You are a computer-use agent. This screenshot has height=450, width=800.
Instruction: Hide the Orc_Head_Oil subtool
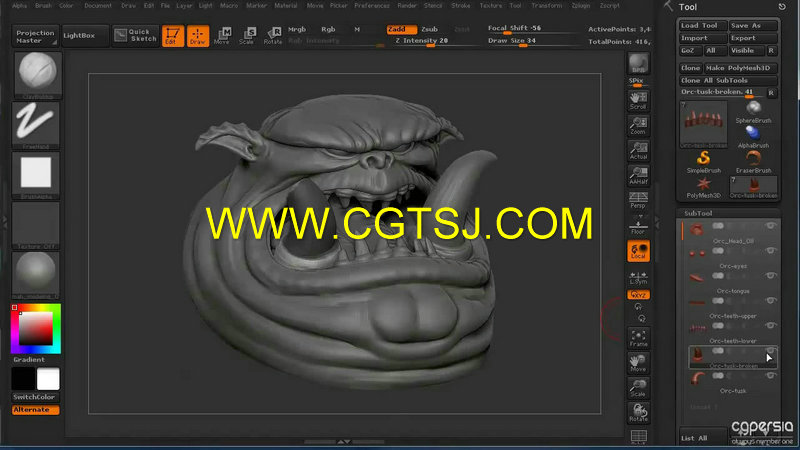[770, 226]
